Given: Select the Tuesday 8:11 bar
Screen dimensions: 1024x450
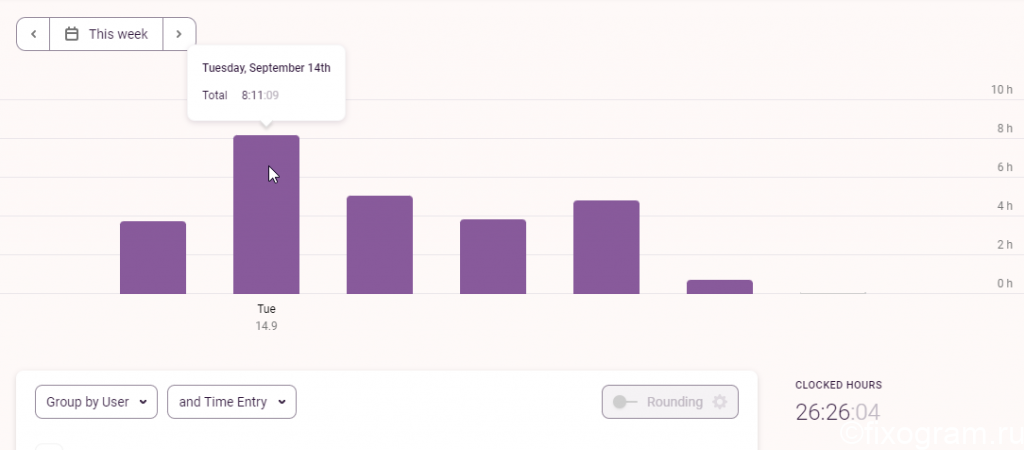Looking at the screenshot, I should coord(266,214).
